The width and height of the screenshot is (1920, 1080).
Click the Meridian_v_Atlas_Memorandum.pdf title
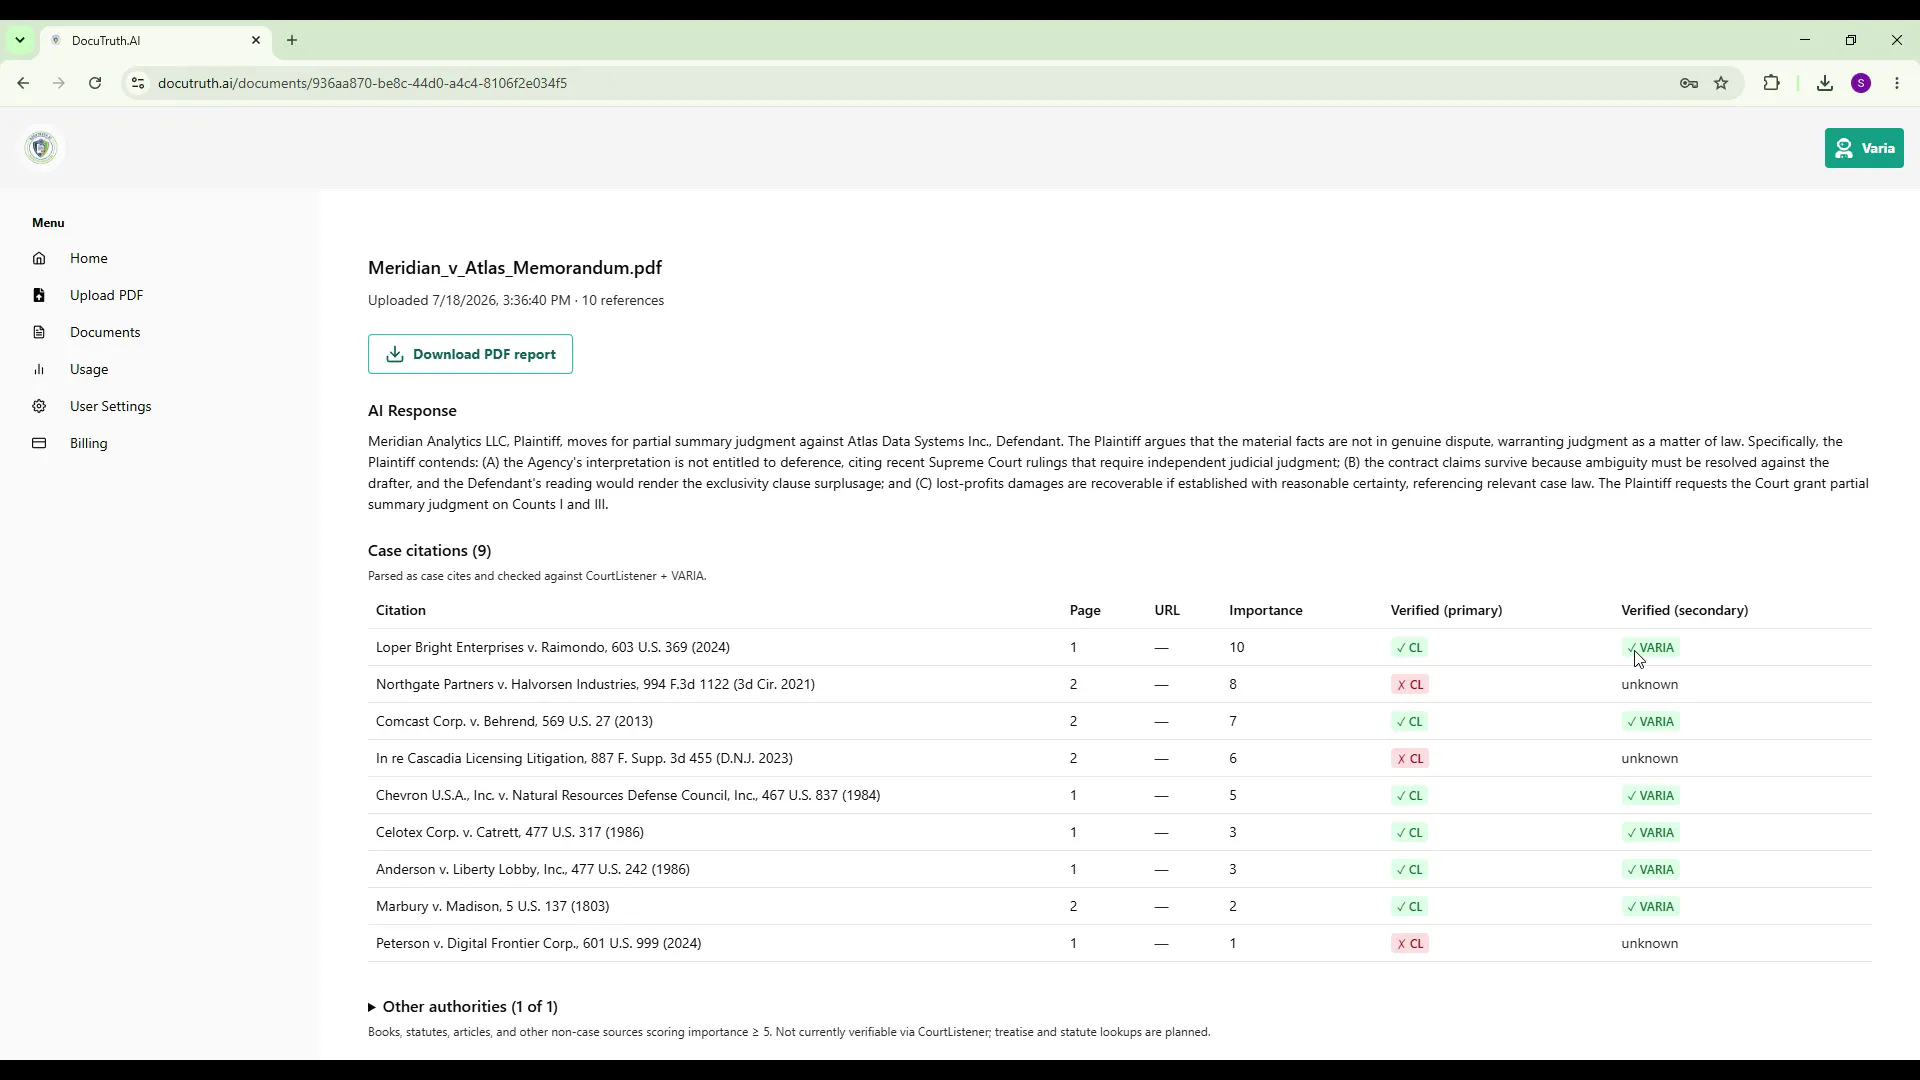click(515, 268)
